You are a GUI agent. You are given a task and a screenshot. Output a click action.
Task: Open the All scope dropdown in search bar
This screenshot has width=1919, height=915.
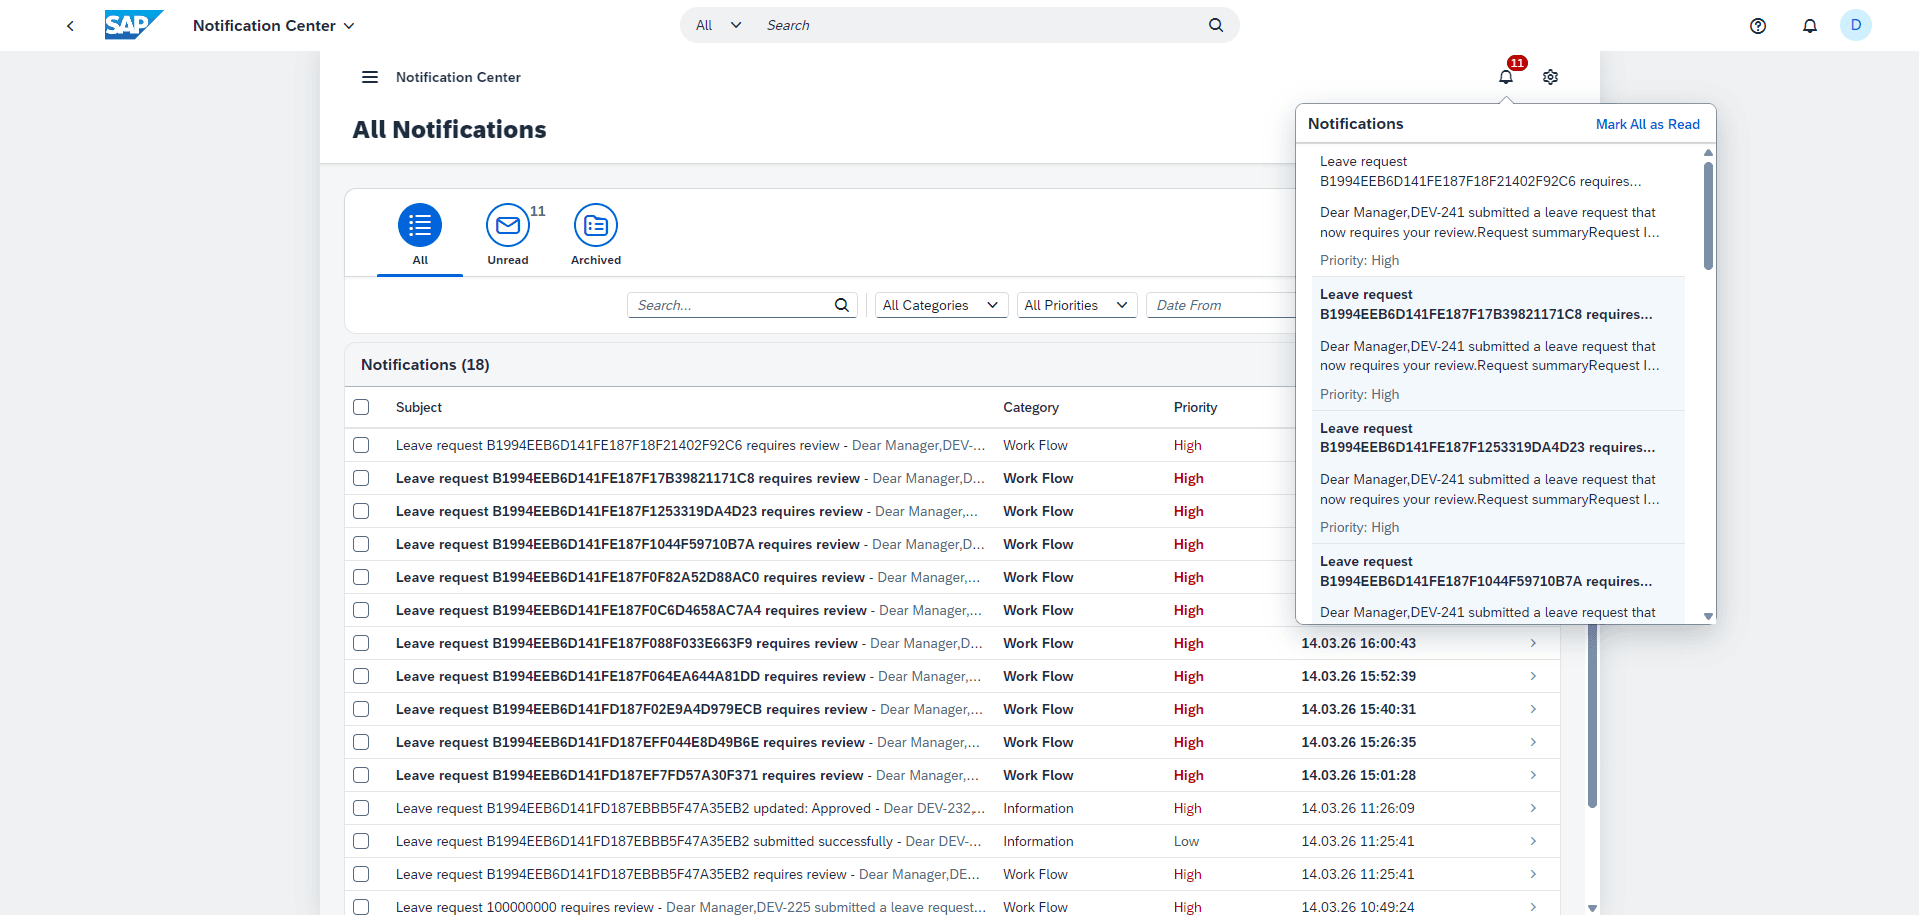coord(718,25)
